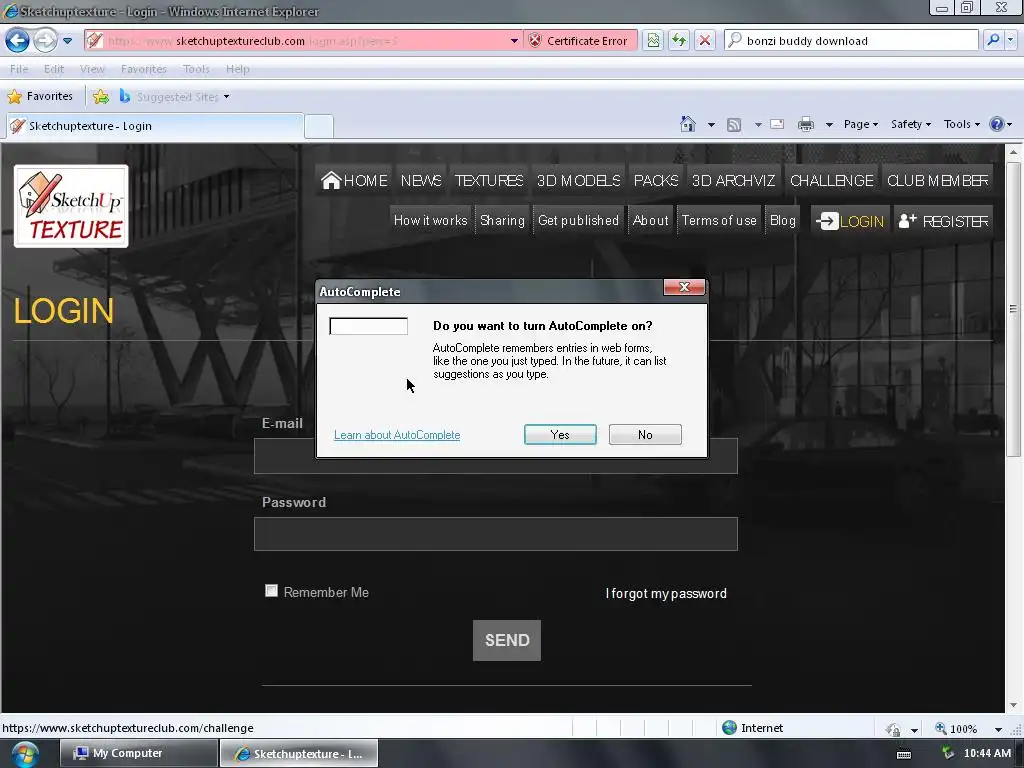Expand the Print dropdown arrow

click(829, 124)
